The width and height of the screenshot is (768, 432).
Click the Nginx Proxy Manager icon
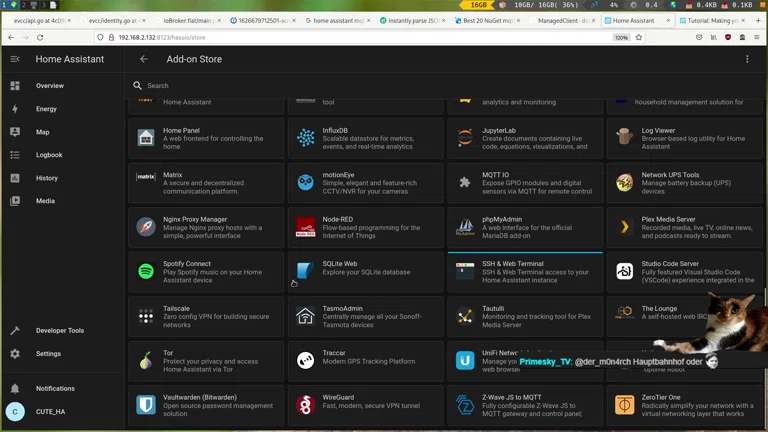(146, 227)
